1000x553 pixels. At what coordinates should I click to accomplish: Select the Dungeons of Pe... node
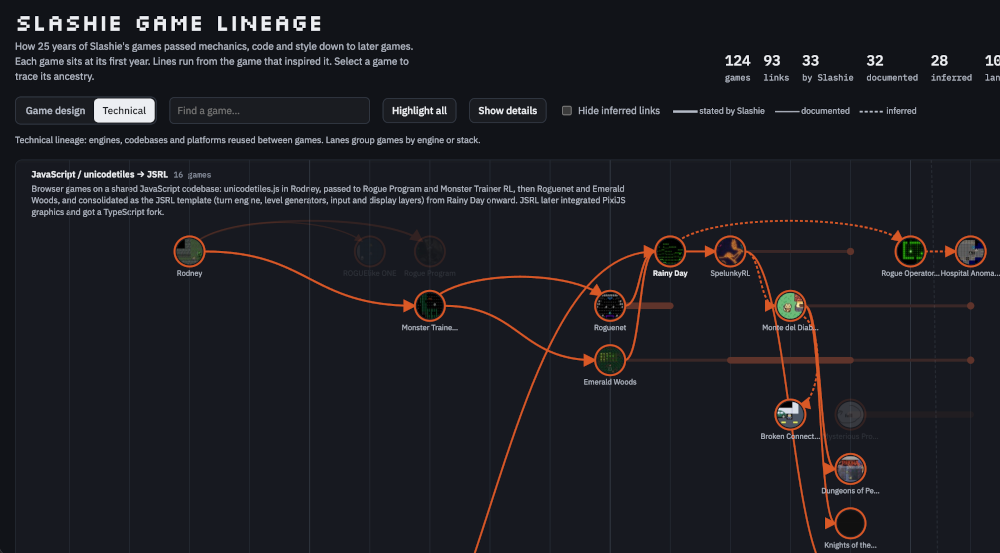click(850, 469)
